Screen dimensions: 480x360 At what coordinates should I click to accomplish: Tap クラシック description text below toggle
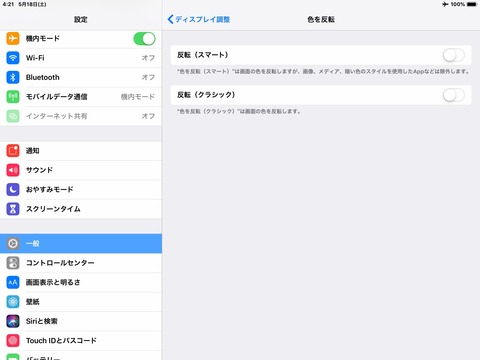[239, 111]
